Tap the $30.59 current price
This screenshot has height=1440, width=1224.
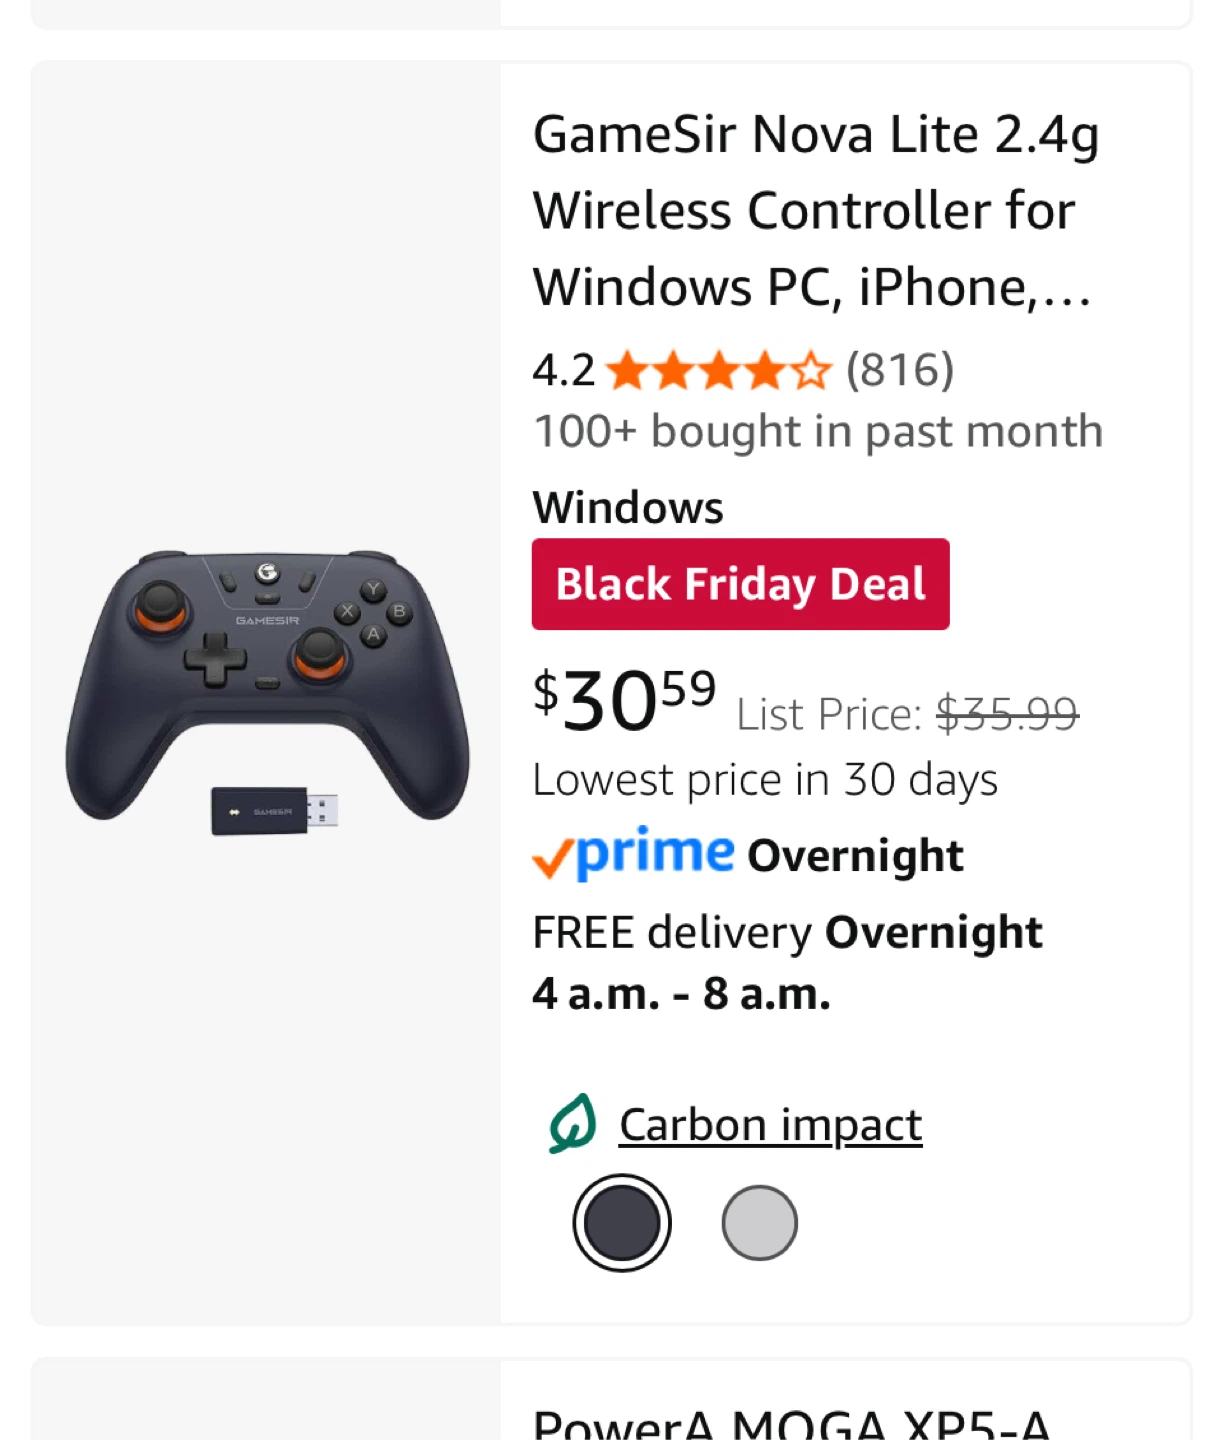[625, 699]
